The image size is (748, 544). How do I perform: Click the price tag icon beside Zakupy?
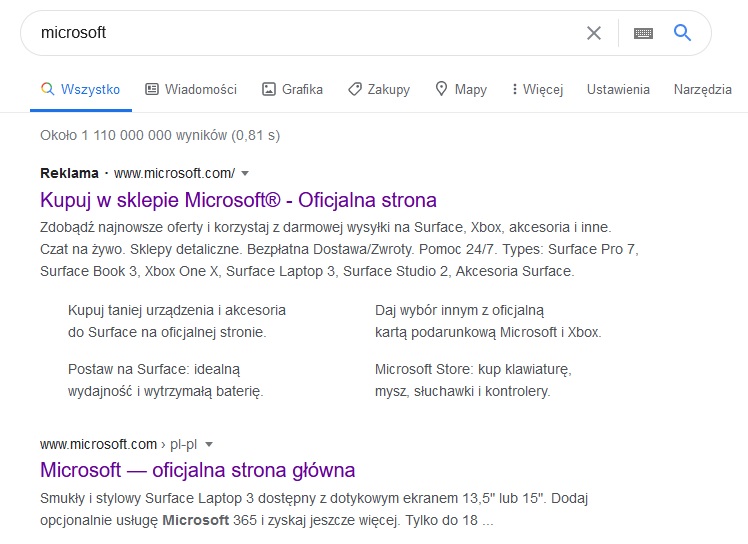pos(354,89)
